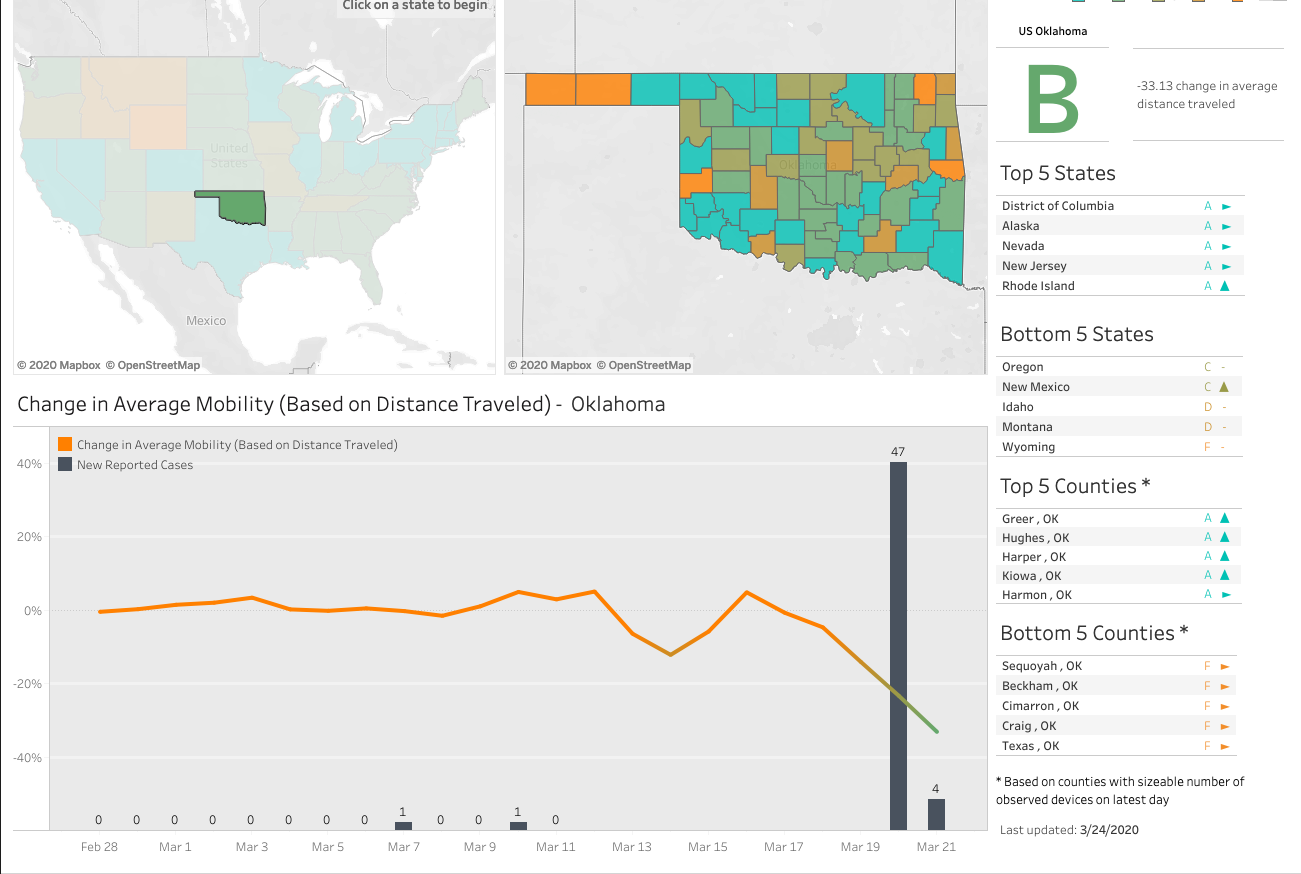Click the A grade letter for District of Columbia

[x=1208, y=206]
